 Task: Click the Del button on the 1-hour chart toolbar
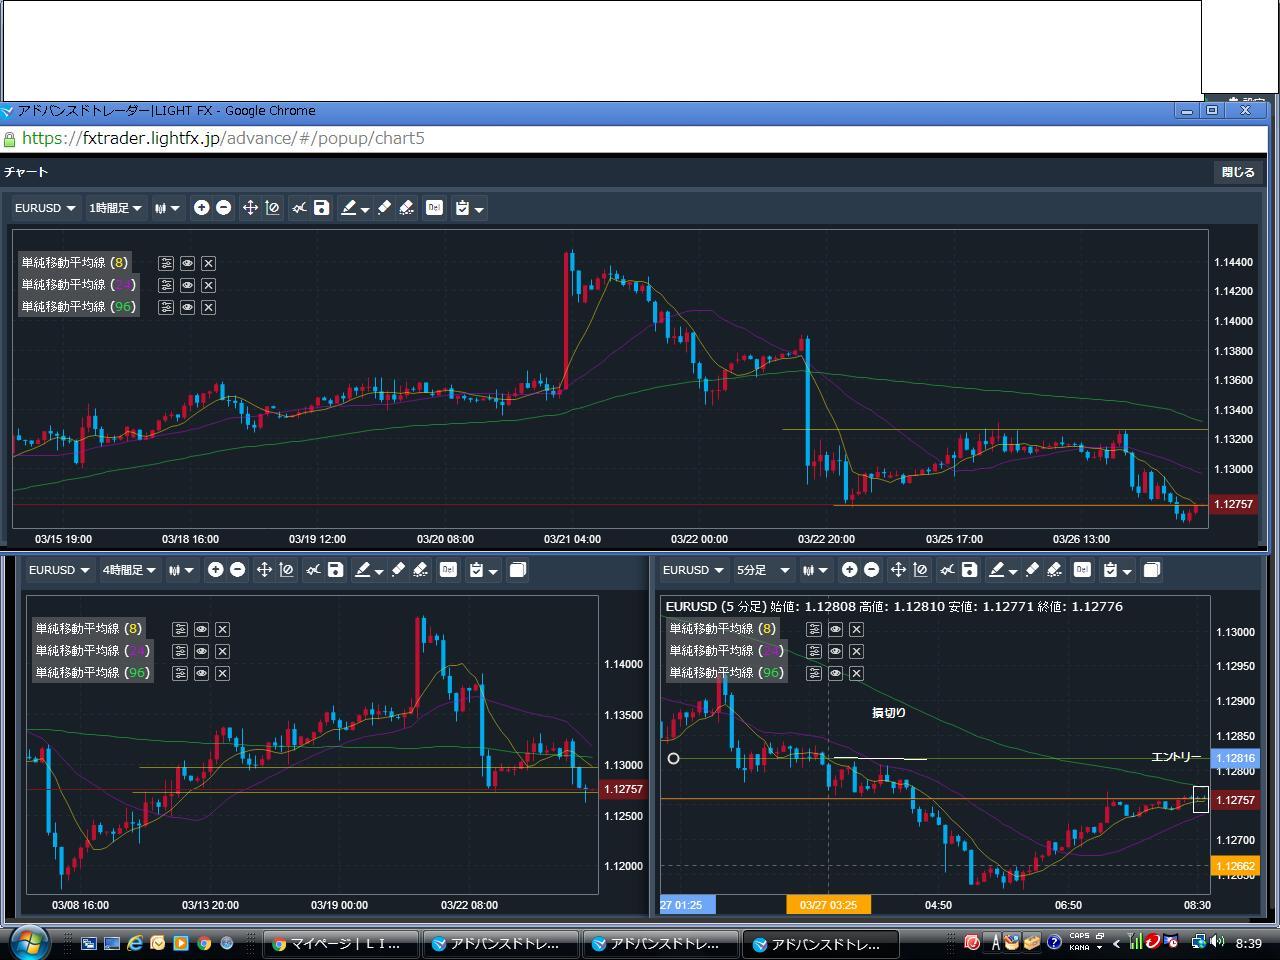[x=434, y=208]
